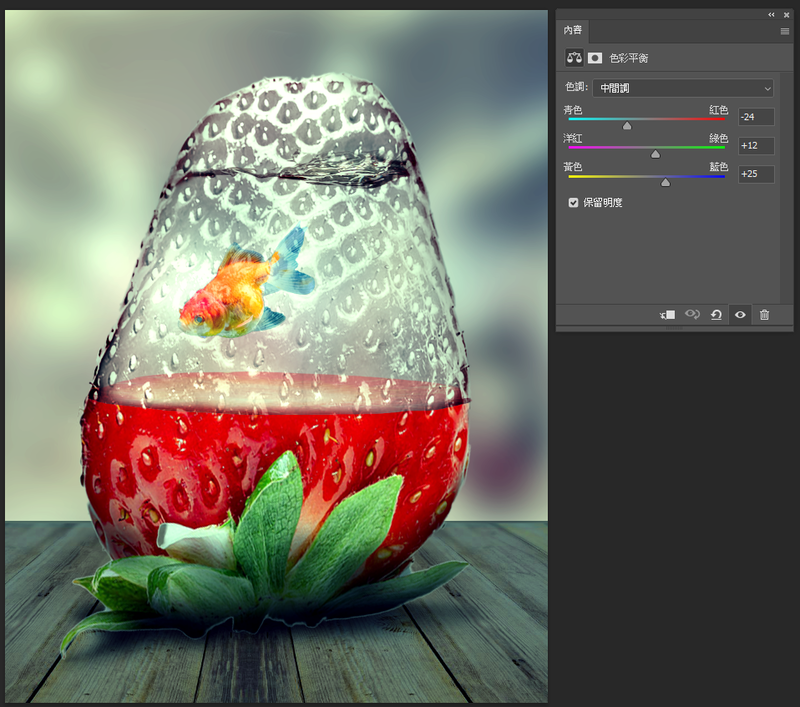800x707 pixels.
Task: Click the cyan-red value field showing -24
Action: pyautogui.click(x=755, y=117)
